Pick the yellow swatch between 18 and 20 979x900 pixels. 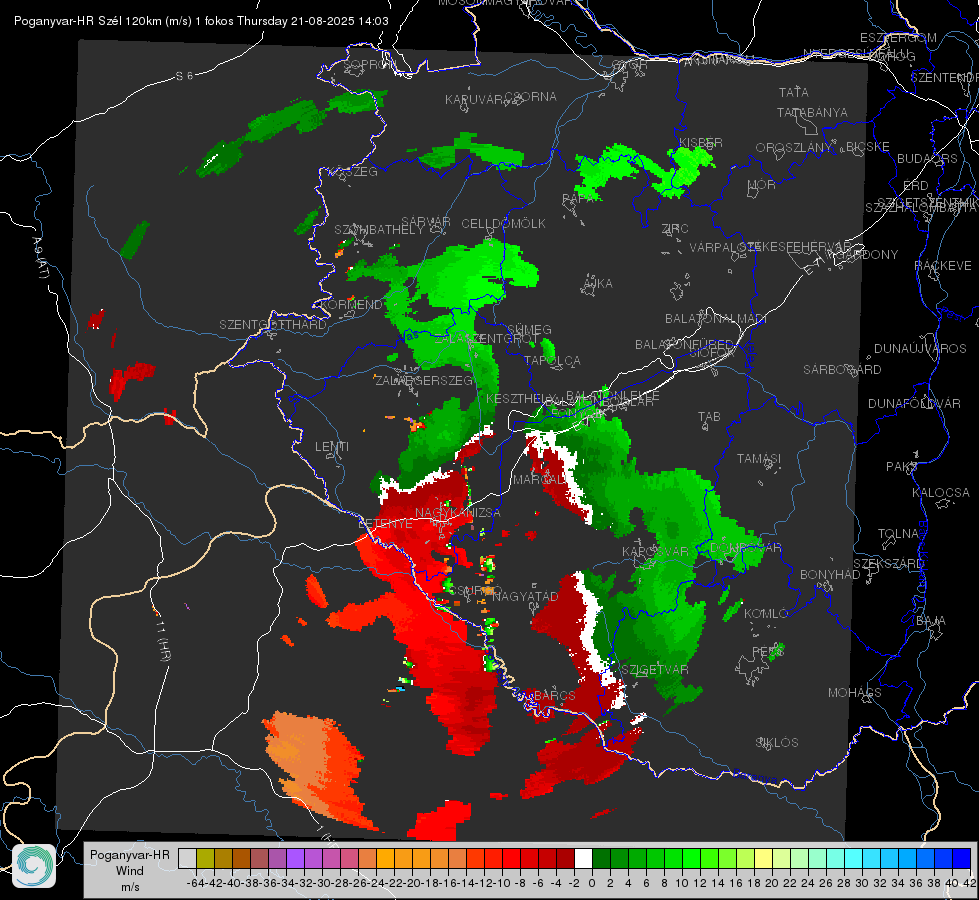point(763,858)
